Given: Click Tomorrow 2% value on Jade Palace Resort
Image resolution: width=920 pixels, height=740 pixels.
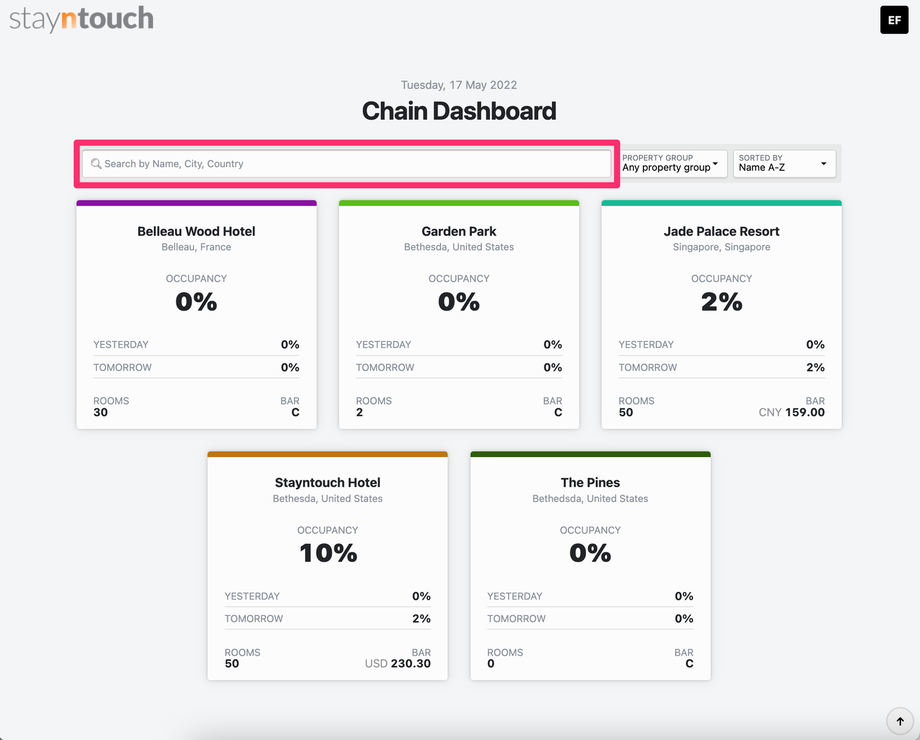Looking at the screenshot, I should [x=815, y=367].
